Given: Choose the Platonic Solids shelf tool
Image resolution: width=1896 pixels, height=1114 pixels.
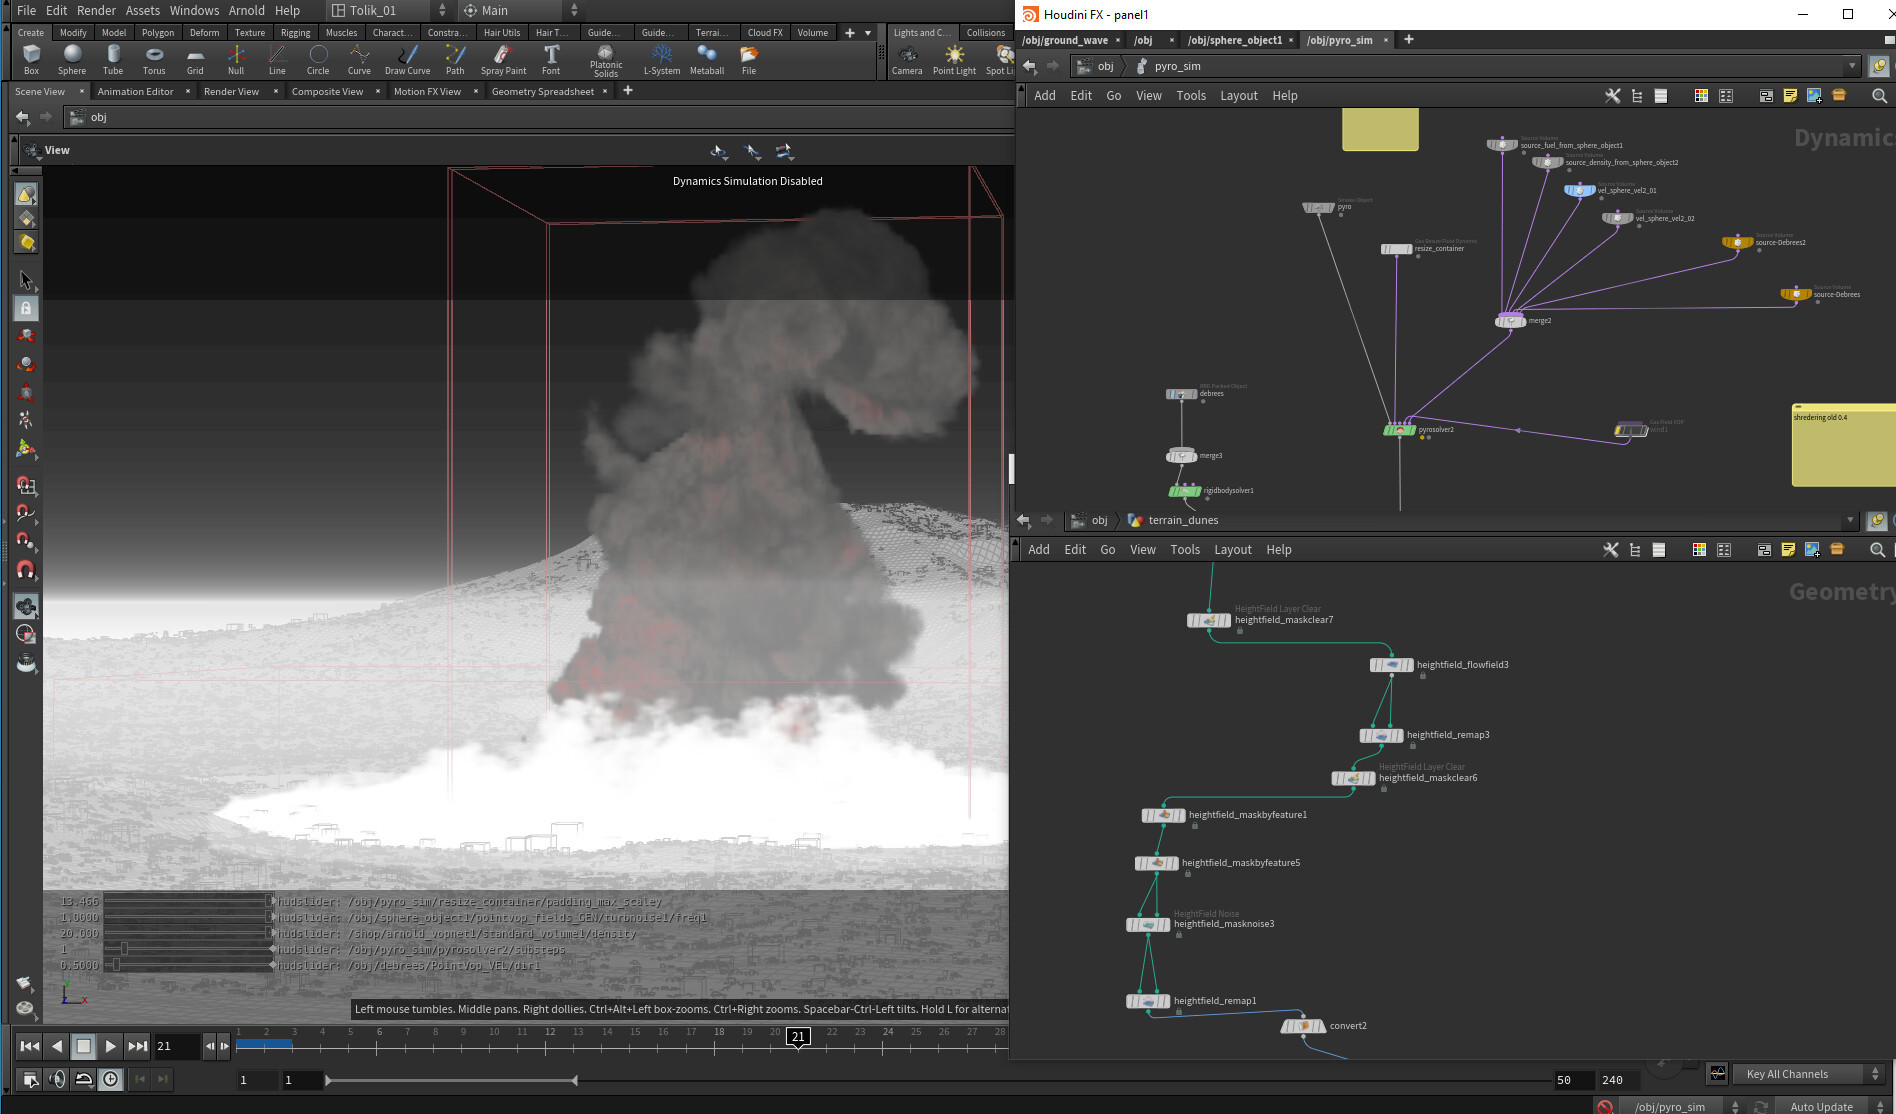Looking at the screenshot, I should [x=605, y=59].
